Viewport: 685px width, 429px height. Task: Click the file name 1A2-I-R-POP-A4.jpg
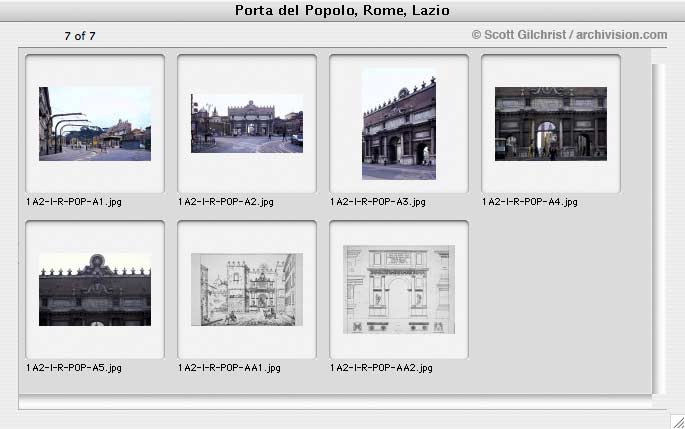click(530, 202)
